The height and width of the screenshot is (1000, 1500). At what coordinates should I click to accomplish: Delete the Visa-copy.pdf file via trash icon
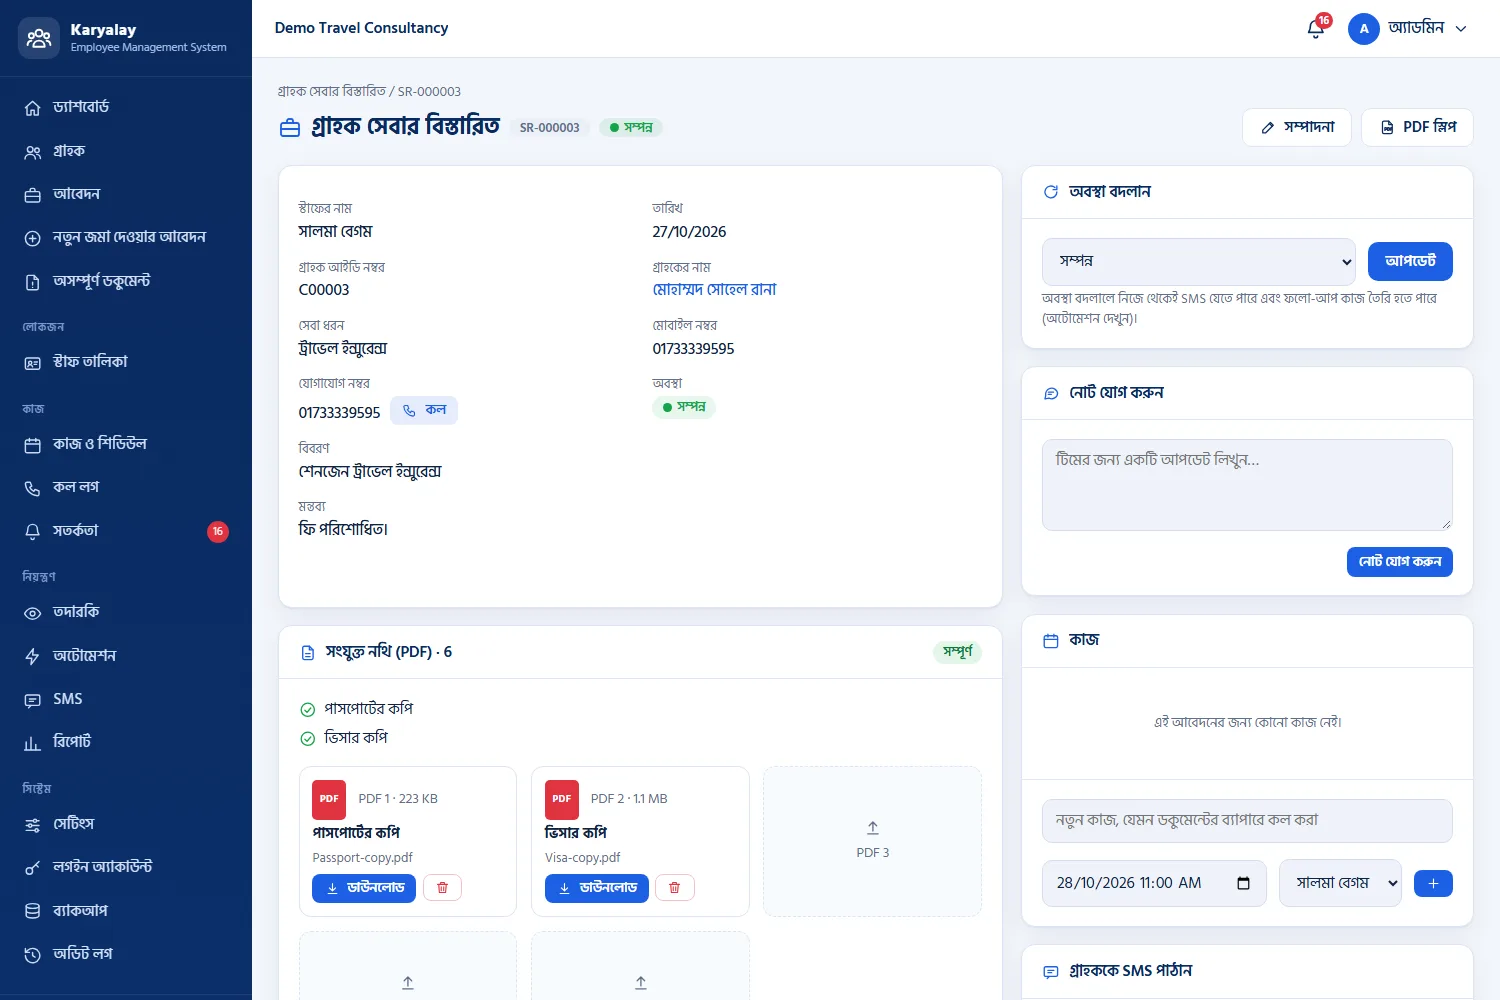tap(674, 888)
